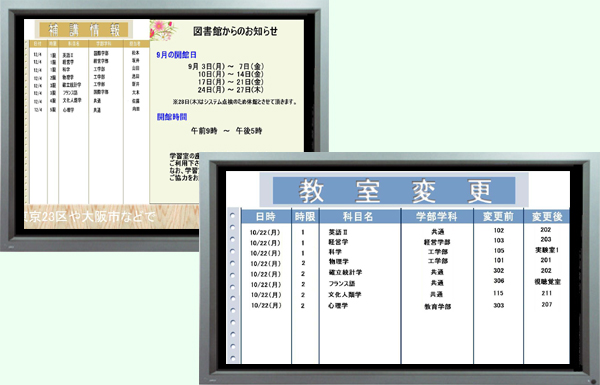Click the 英語Ⅱ subject entry
600x385 pixels.
point(338,232)
